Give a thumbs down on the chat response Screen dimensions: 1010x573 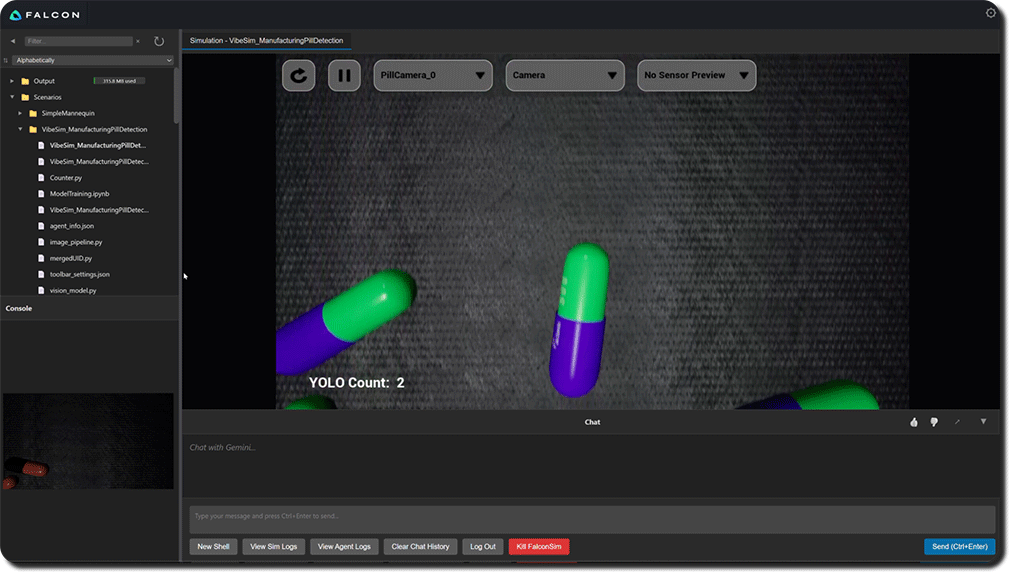point(934,422)
